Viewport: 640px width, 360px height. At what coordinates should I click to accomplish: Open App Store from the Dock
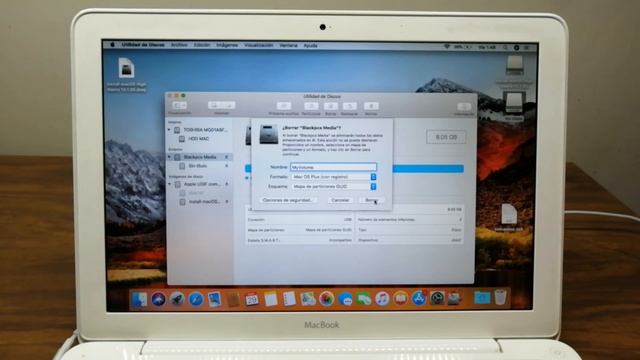pyautogui.click(x=419, y=298)
